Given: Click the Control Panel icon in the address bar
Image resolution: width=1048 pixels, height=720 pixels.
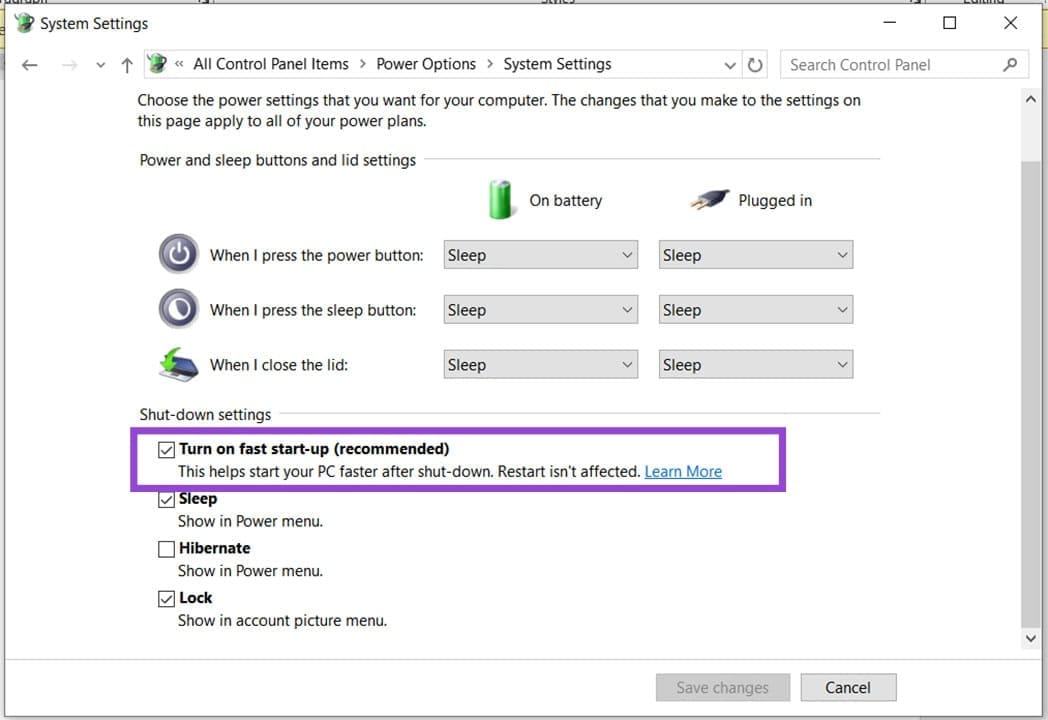Looking at the screenshot, I should (x=157, y=62).
